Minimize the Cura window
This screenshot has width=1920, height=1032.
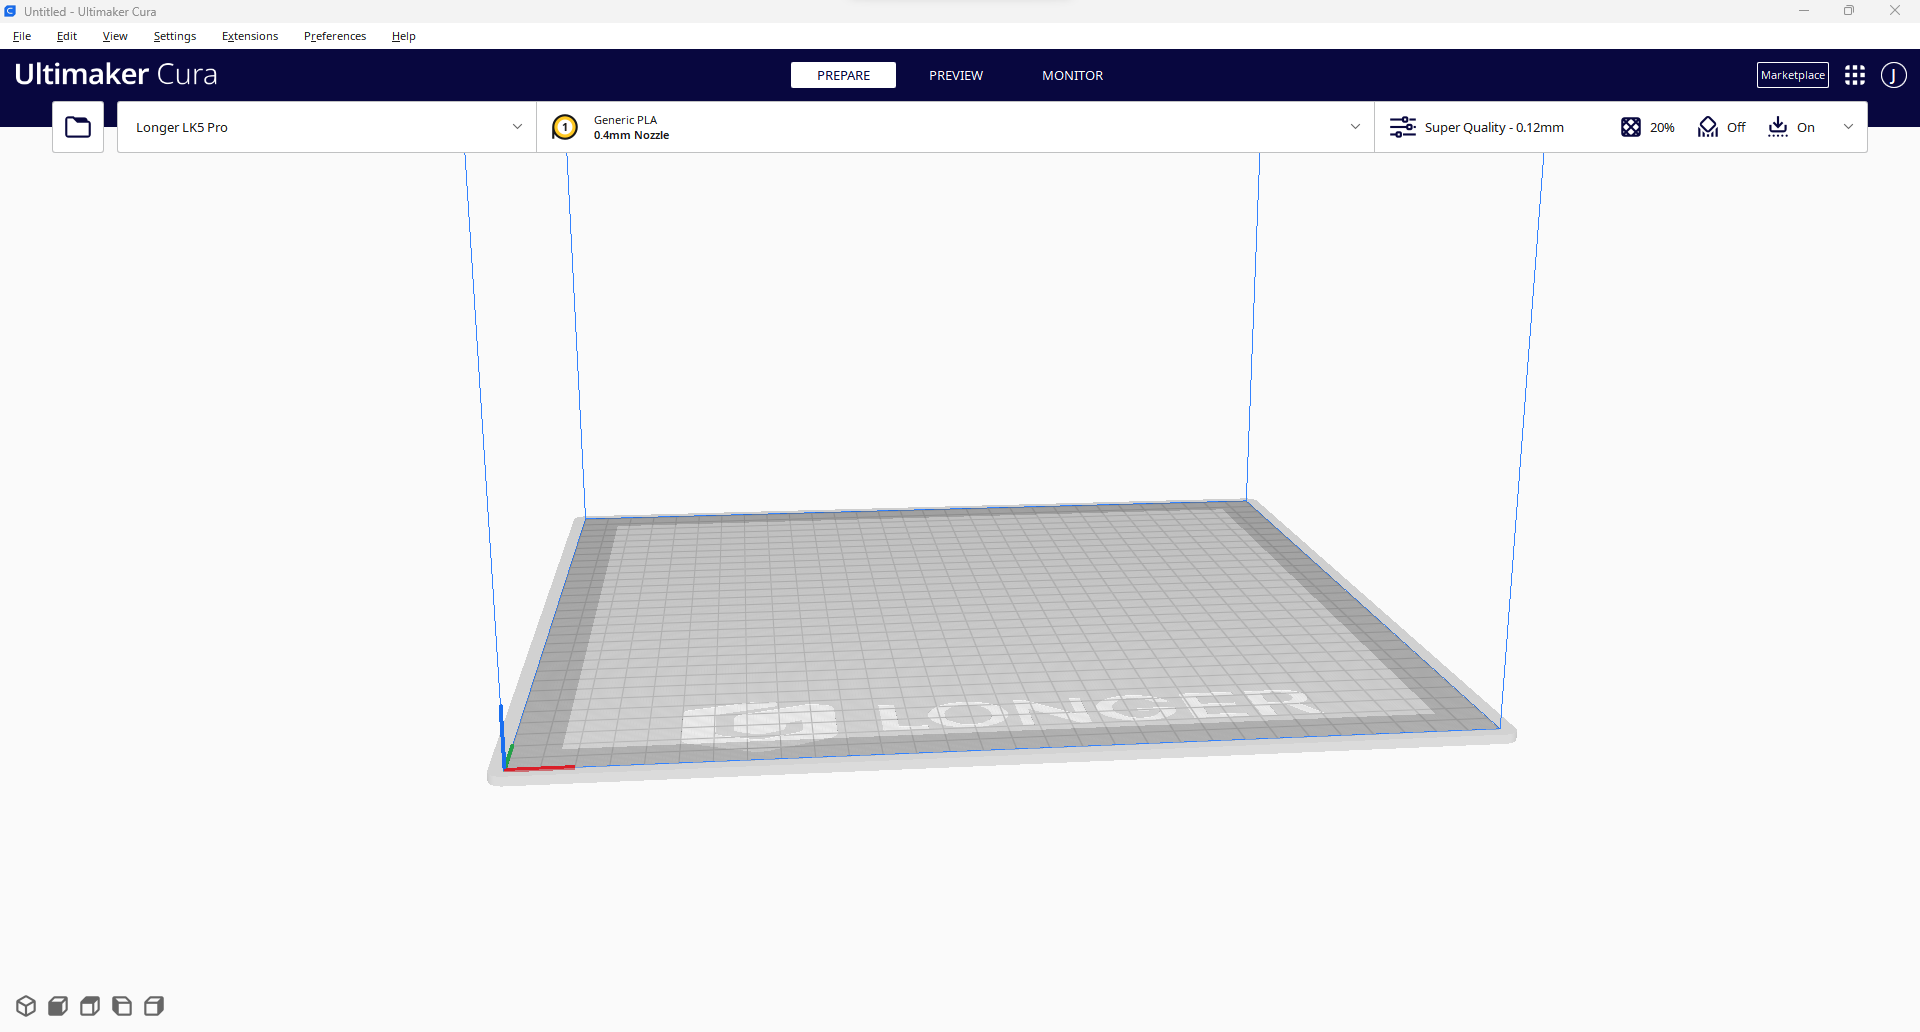(1804, 11)
